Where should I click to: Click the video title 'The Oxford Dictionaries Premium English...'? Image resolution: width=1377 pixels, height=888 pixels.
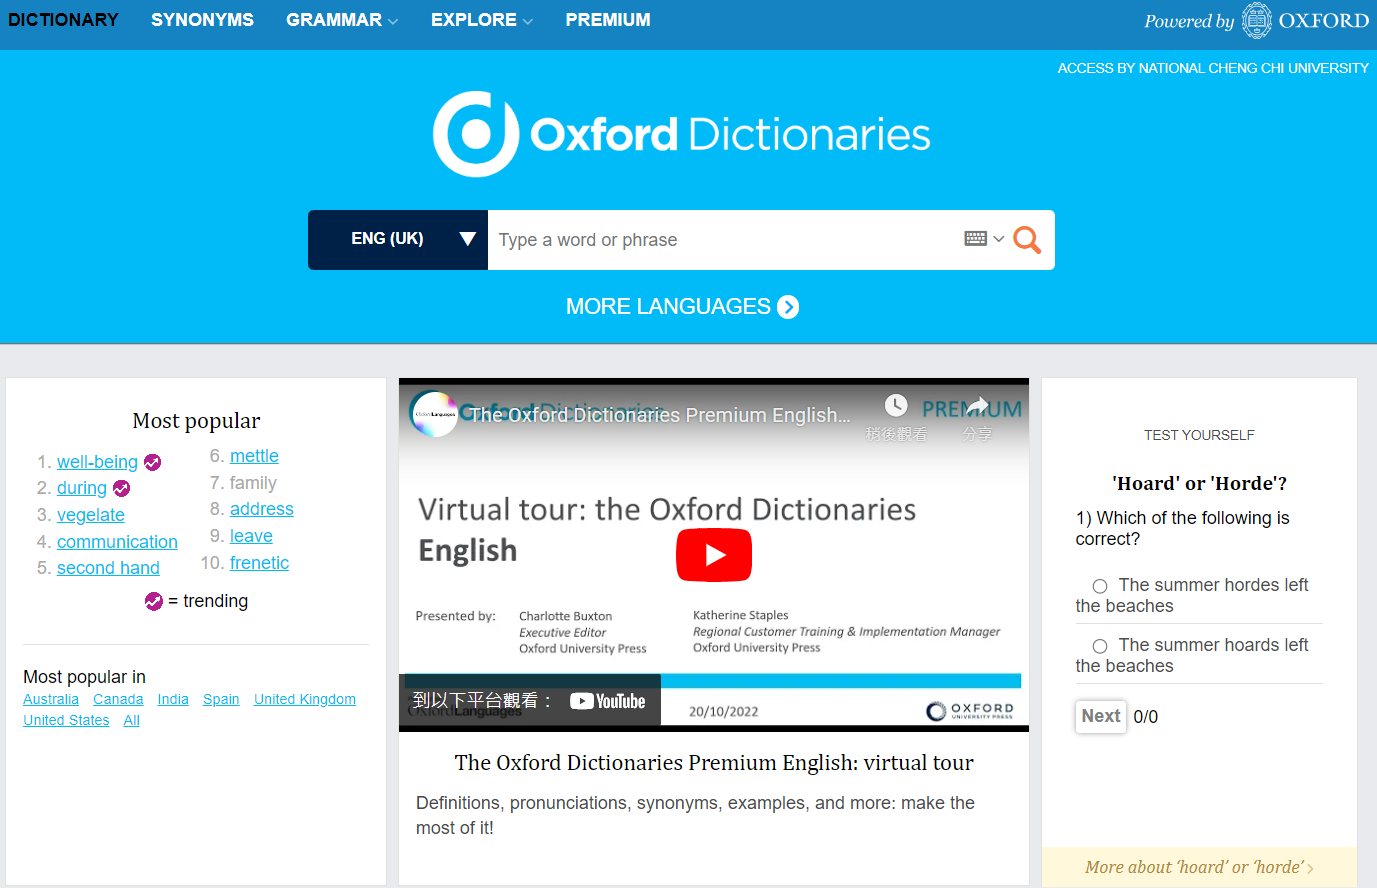coord(660,415)
